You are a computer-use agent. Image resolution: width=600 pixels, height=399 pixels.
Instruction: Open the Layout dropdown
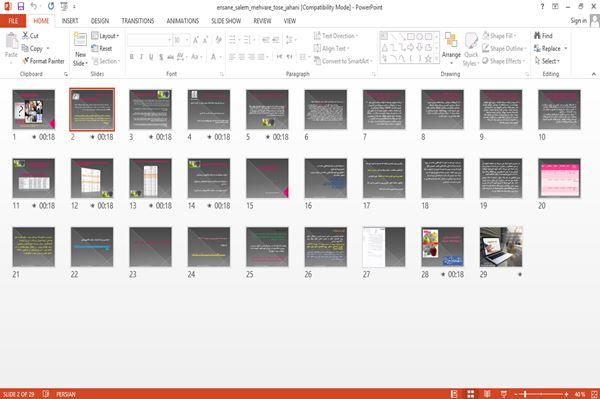[105, 36]
